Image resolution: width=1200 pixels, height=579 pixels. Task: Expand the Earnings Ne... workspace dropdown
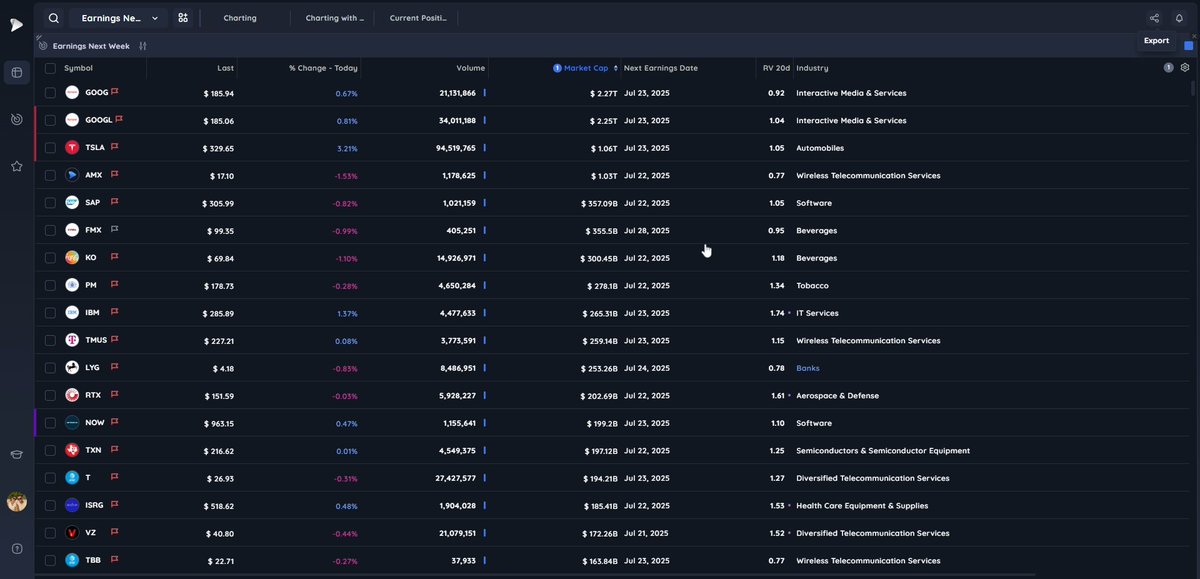119,18
